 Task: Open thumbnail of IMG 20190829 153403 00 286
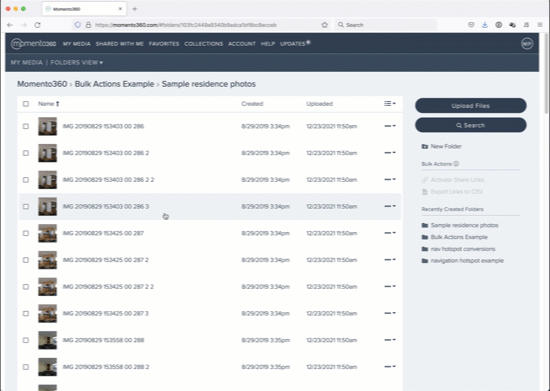[x=47, y=126]
